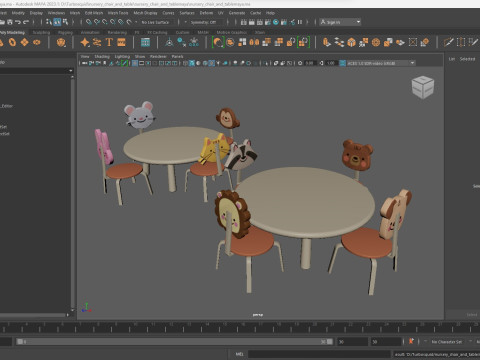Click the super shape sphere shelf icon
The height and width of the screenshot is (360, 480).
pos(61,42)
